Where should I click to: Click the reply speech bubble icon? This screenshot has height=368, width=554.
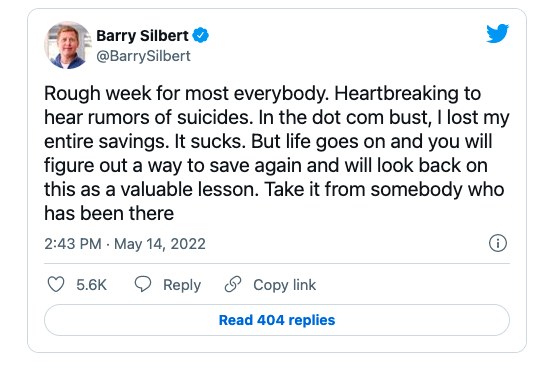click(143, 284)
